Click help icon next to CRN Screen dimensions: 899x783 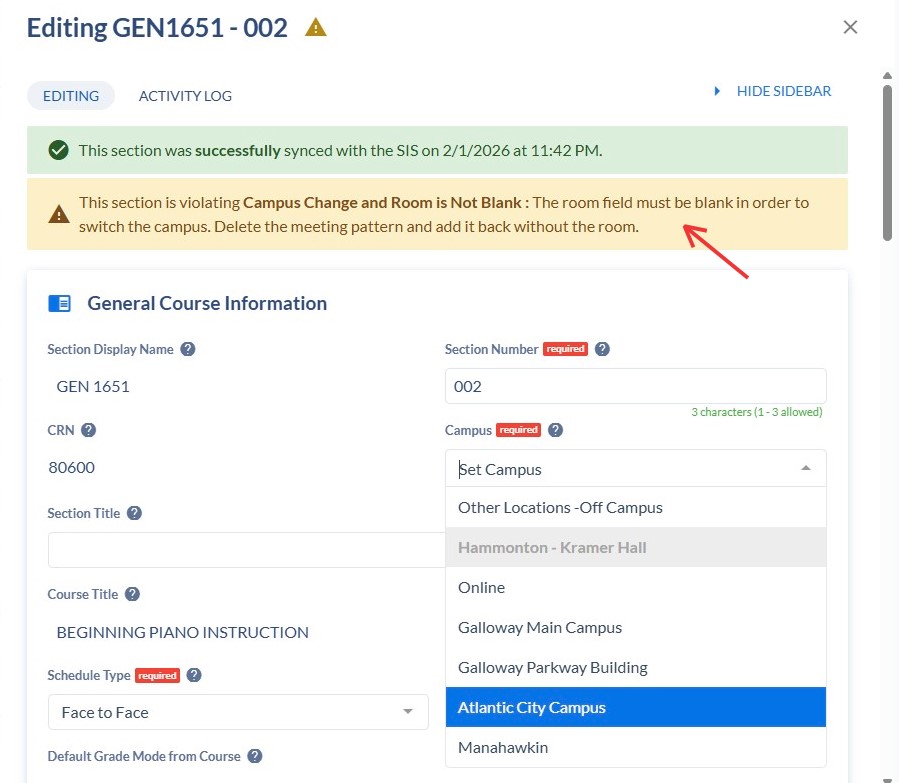pos(88,431)
